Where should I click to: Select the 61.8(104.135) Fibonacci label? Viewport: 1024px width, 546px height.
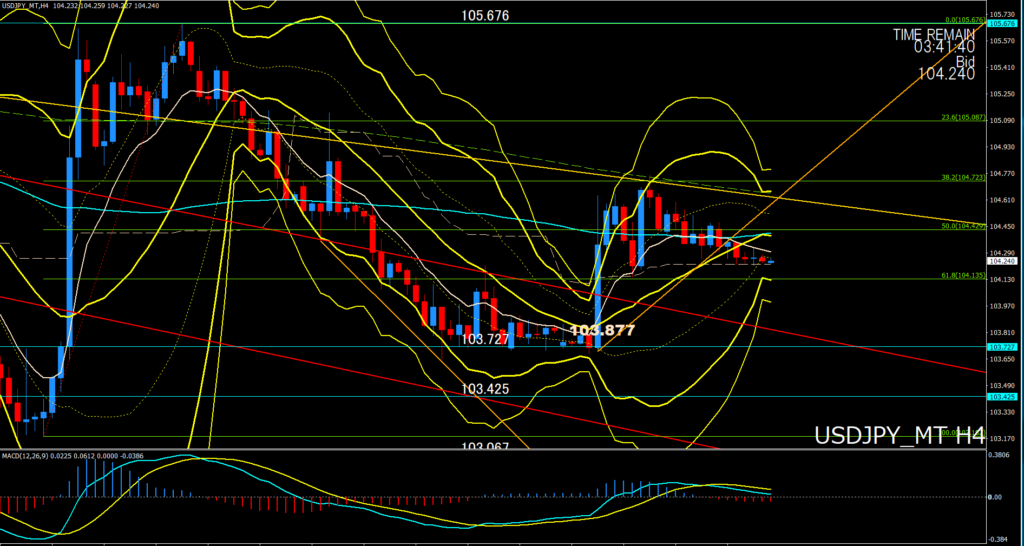click(x=965, y=276)
